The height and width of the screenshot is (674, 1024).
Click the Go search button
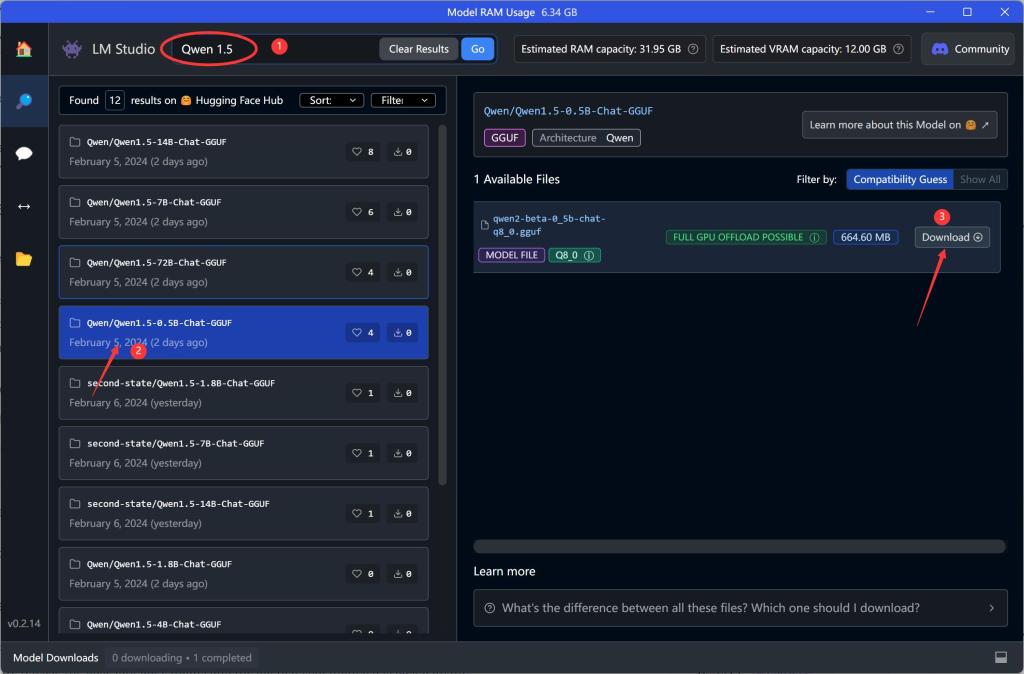[478, 49]
